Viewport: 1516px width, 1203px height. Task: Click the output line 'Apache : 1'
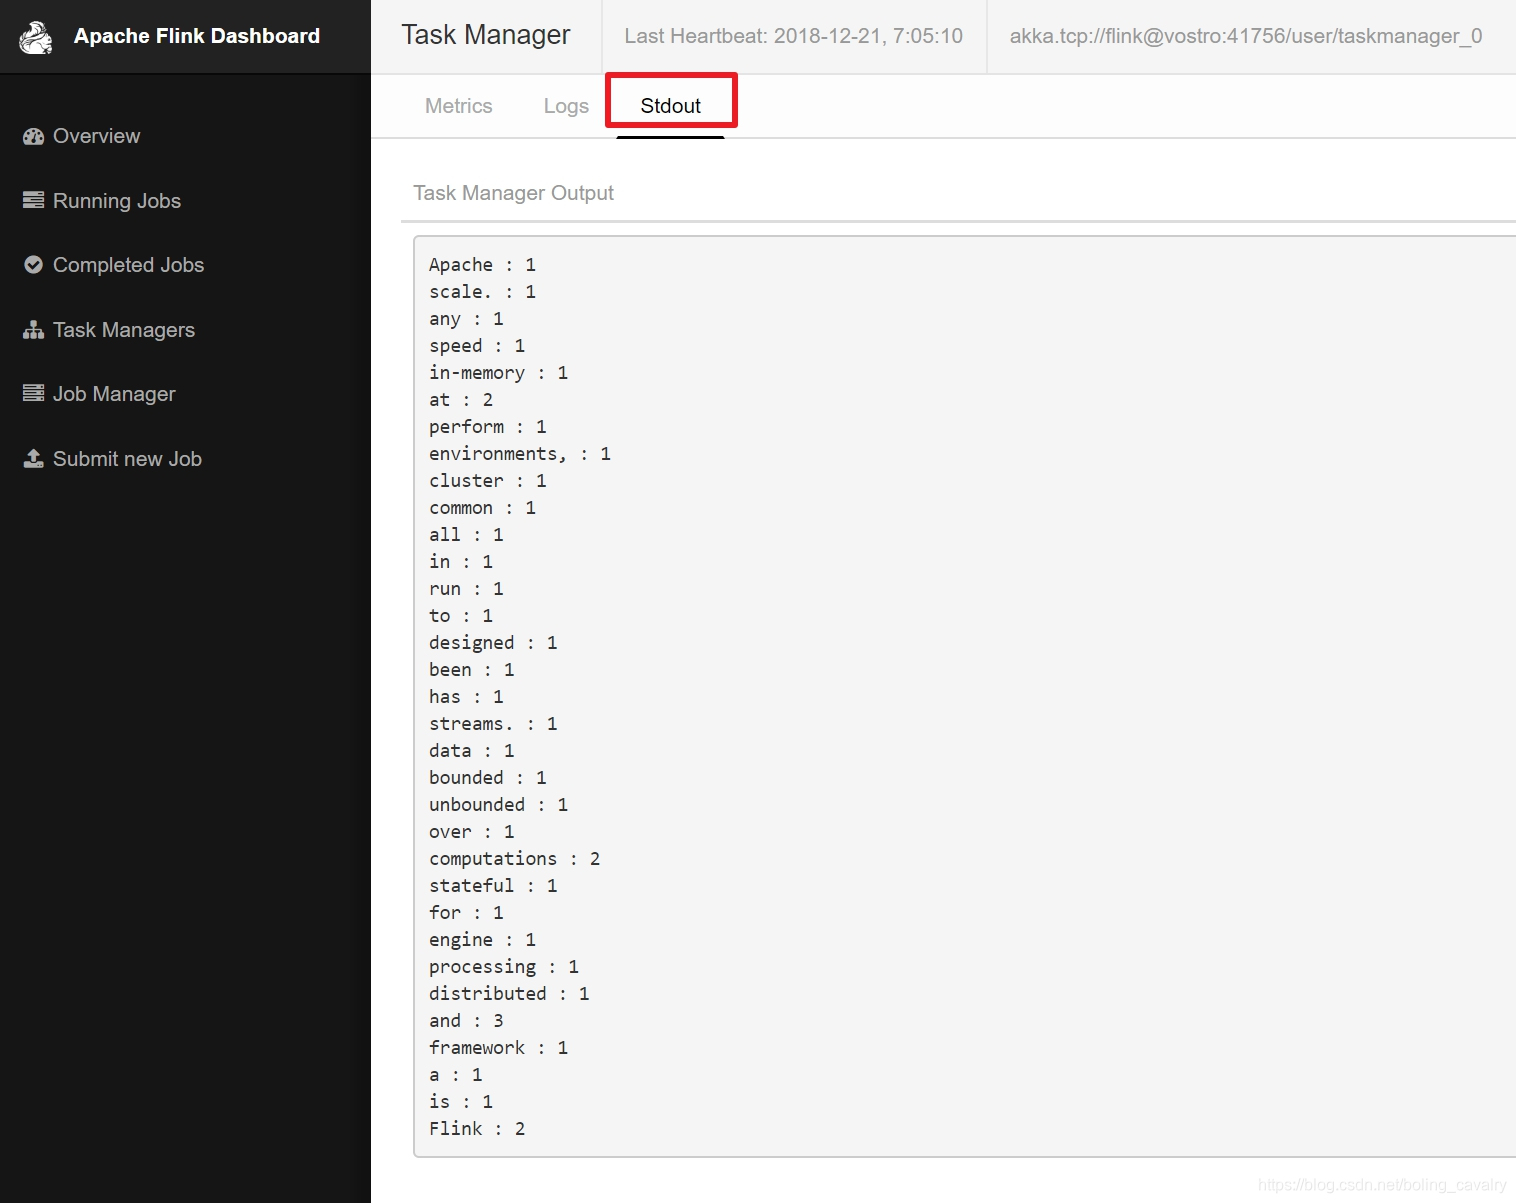point(483,265)
